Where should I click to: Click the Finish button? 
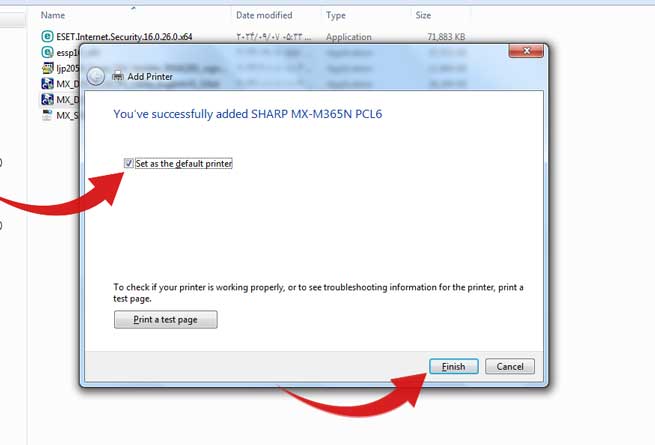pos(454,366)
